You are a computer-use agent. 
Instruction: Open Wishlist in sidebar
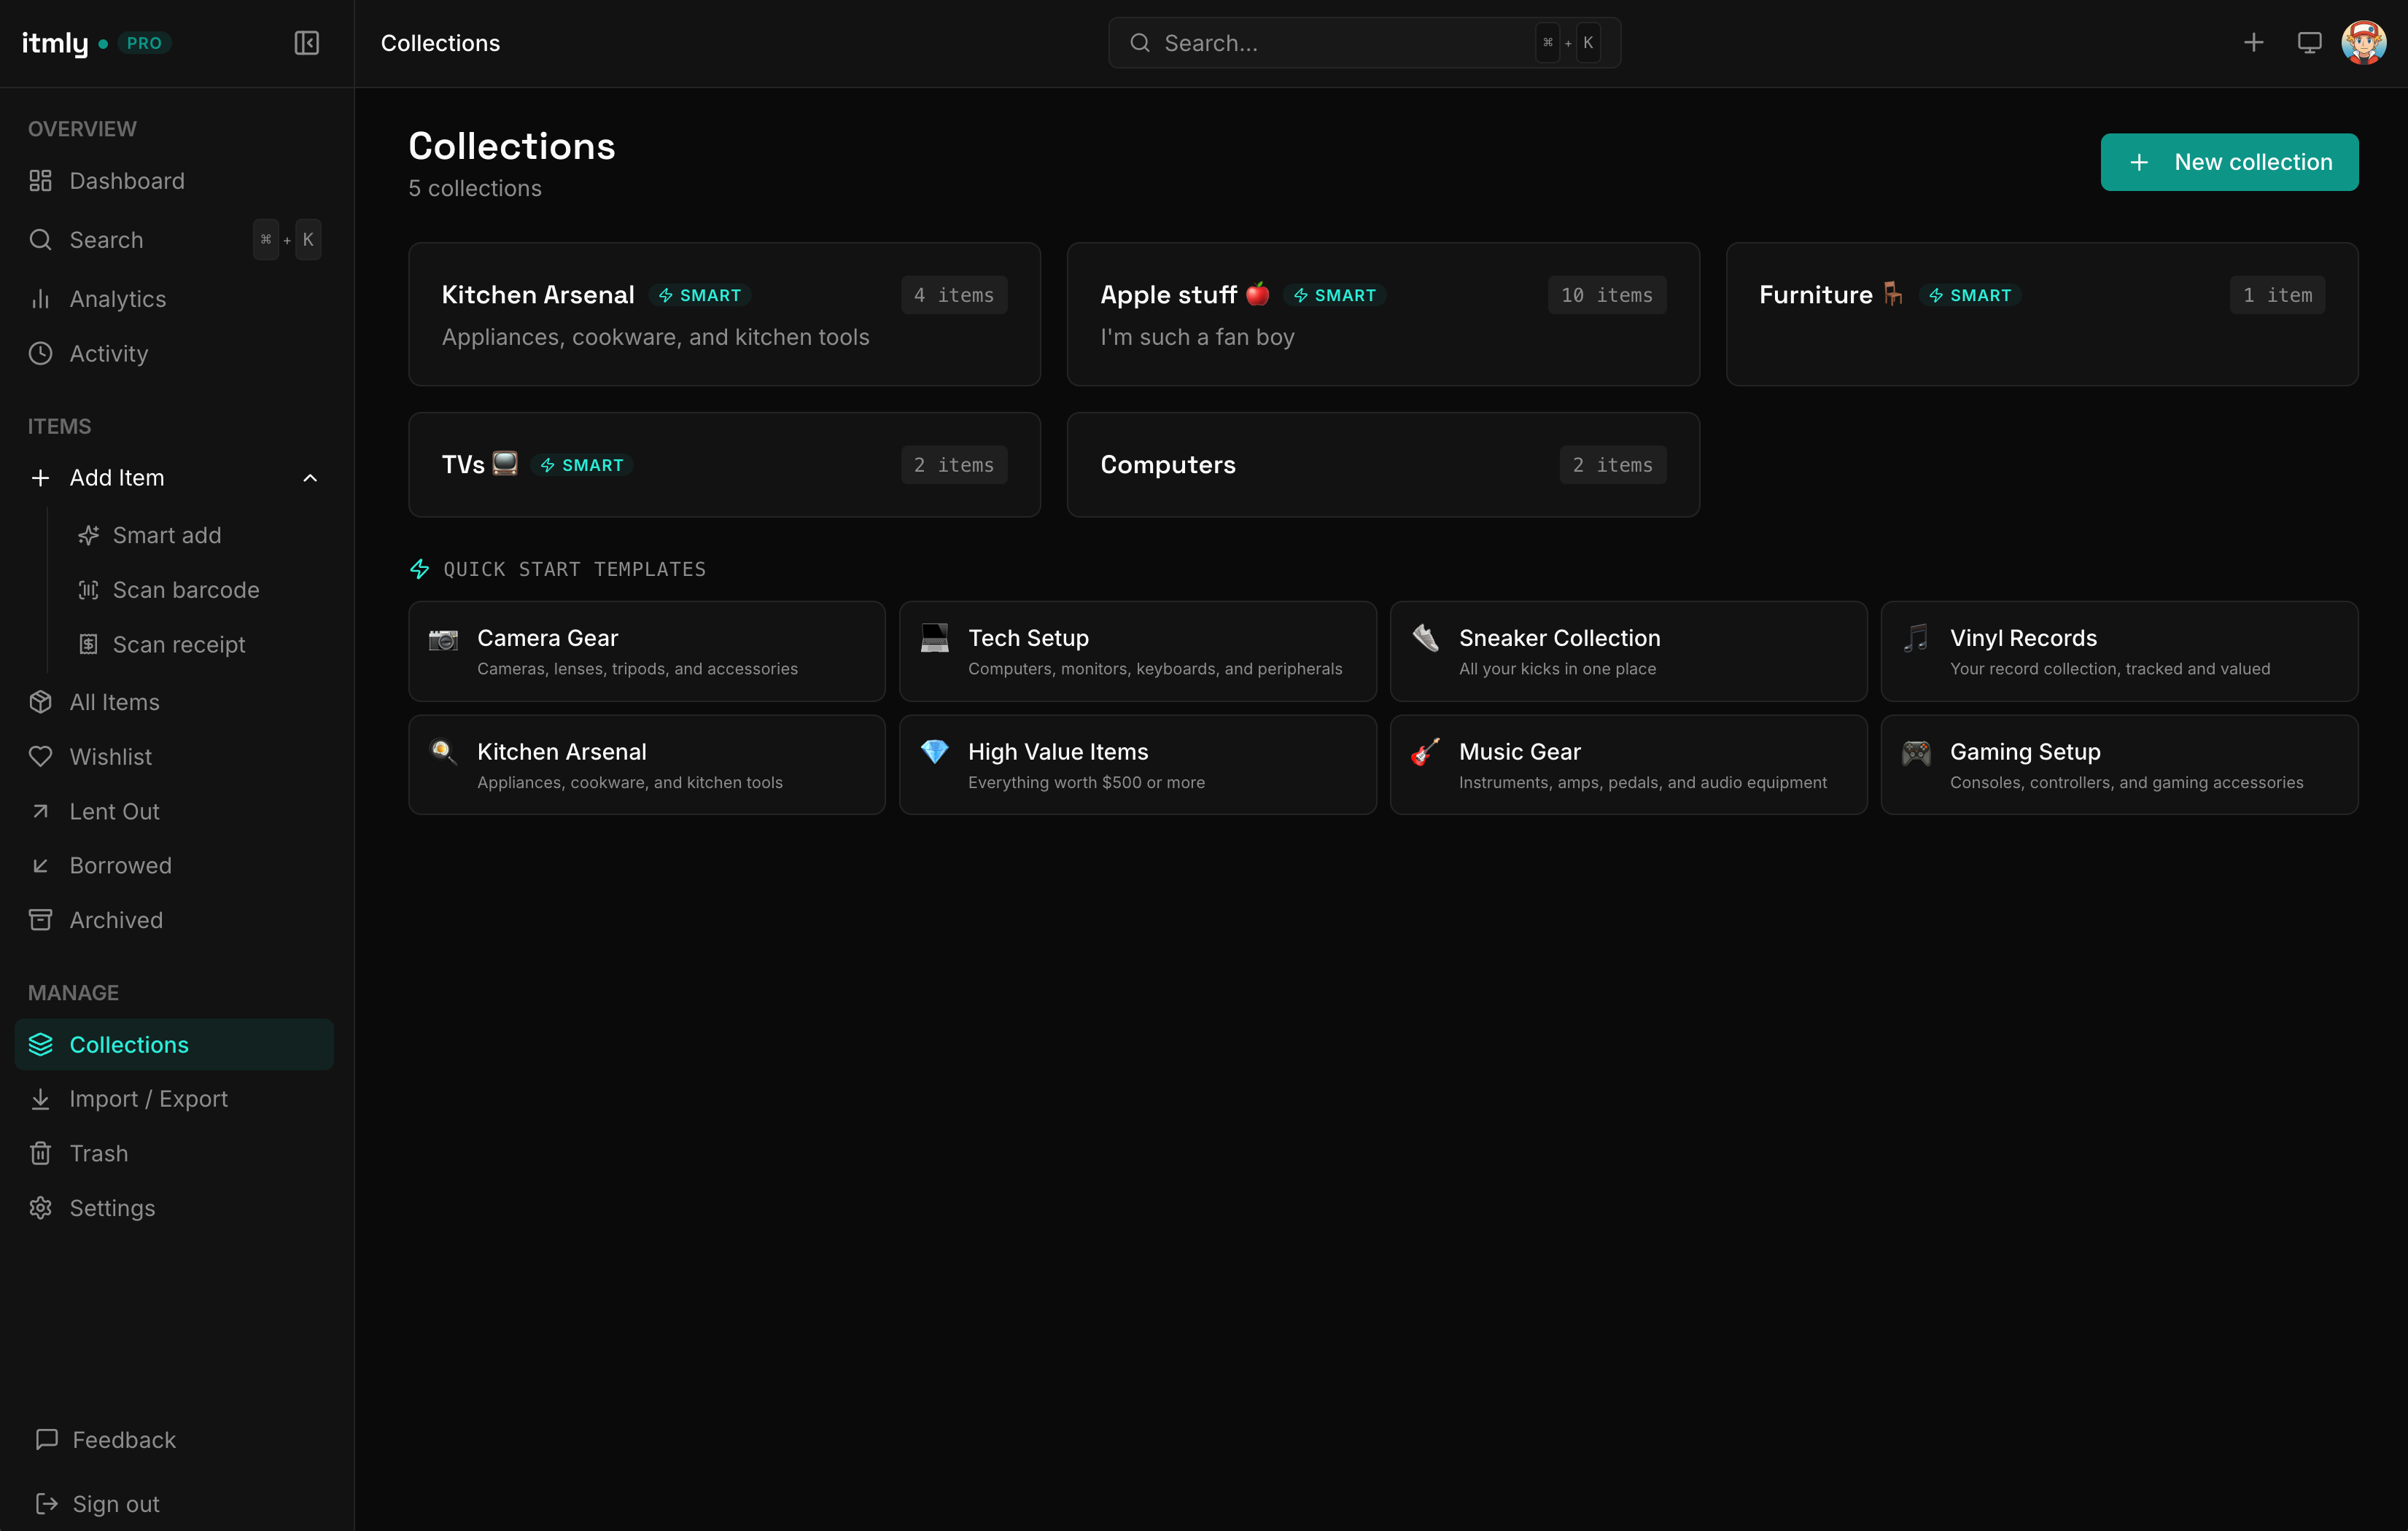click(x=110, y=757)
